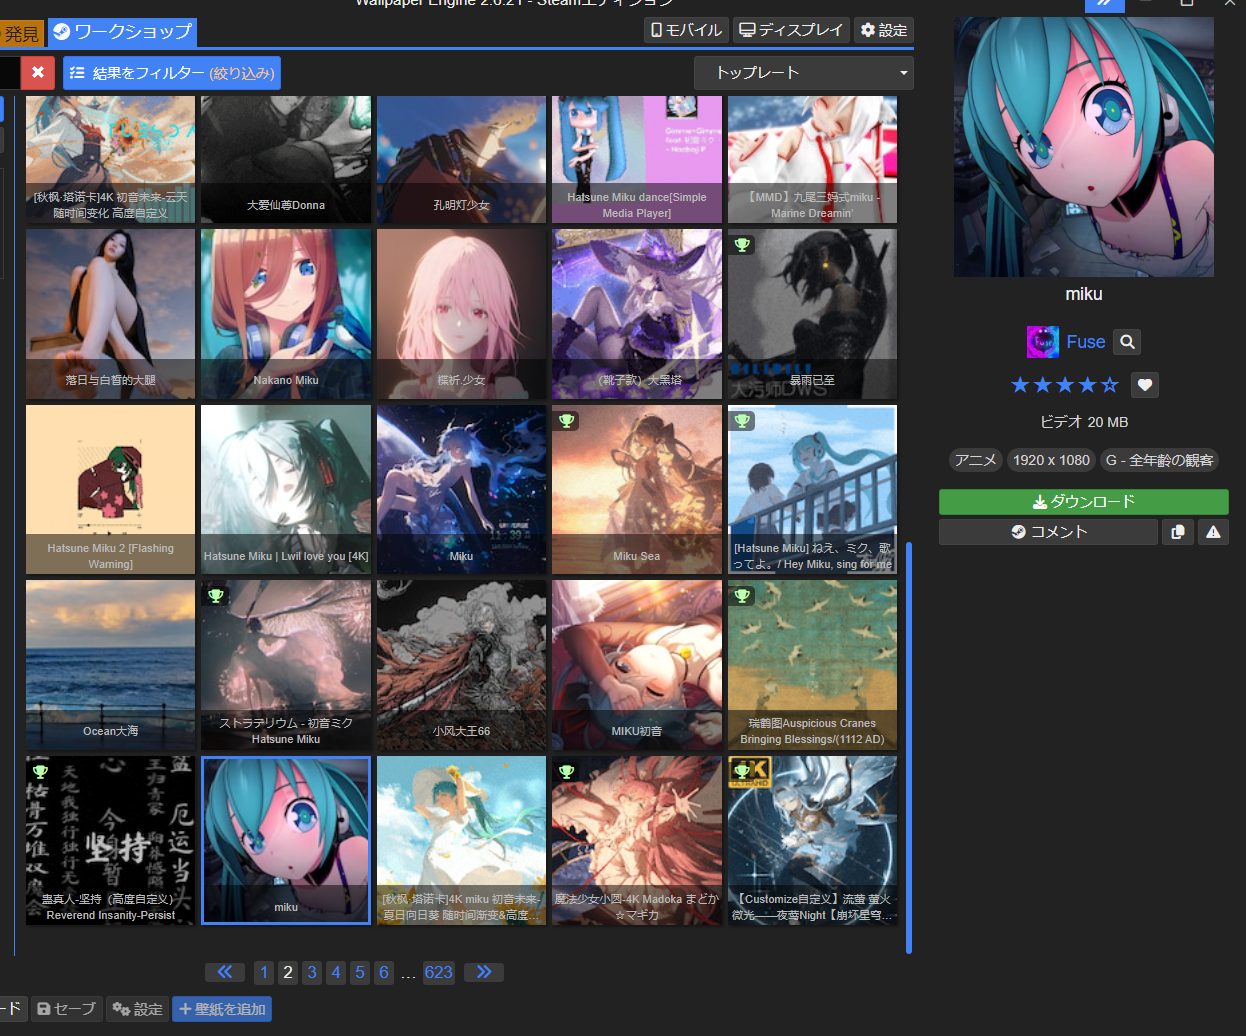Open 設定 from the top toolbar

pyautogui.click(x=884, y=30)
